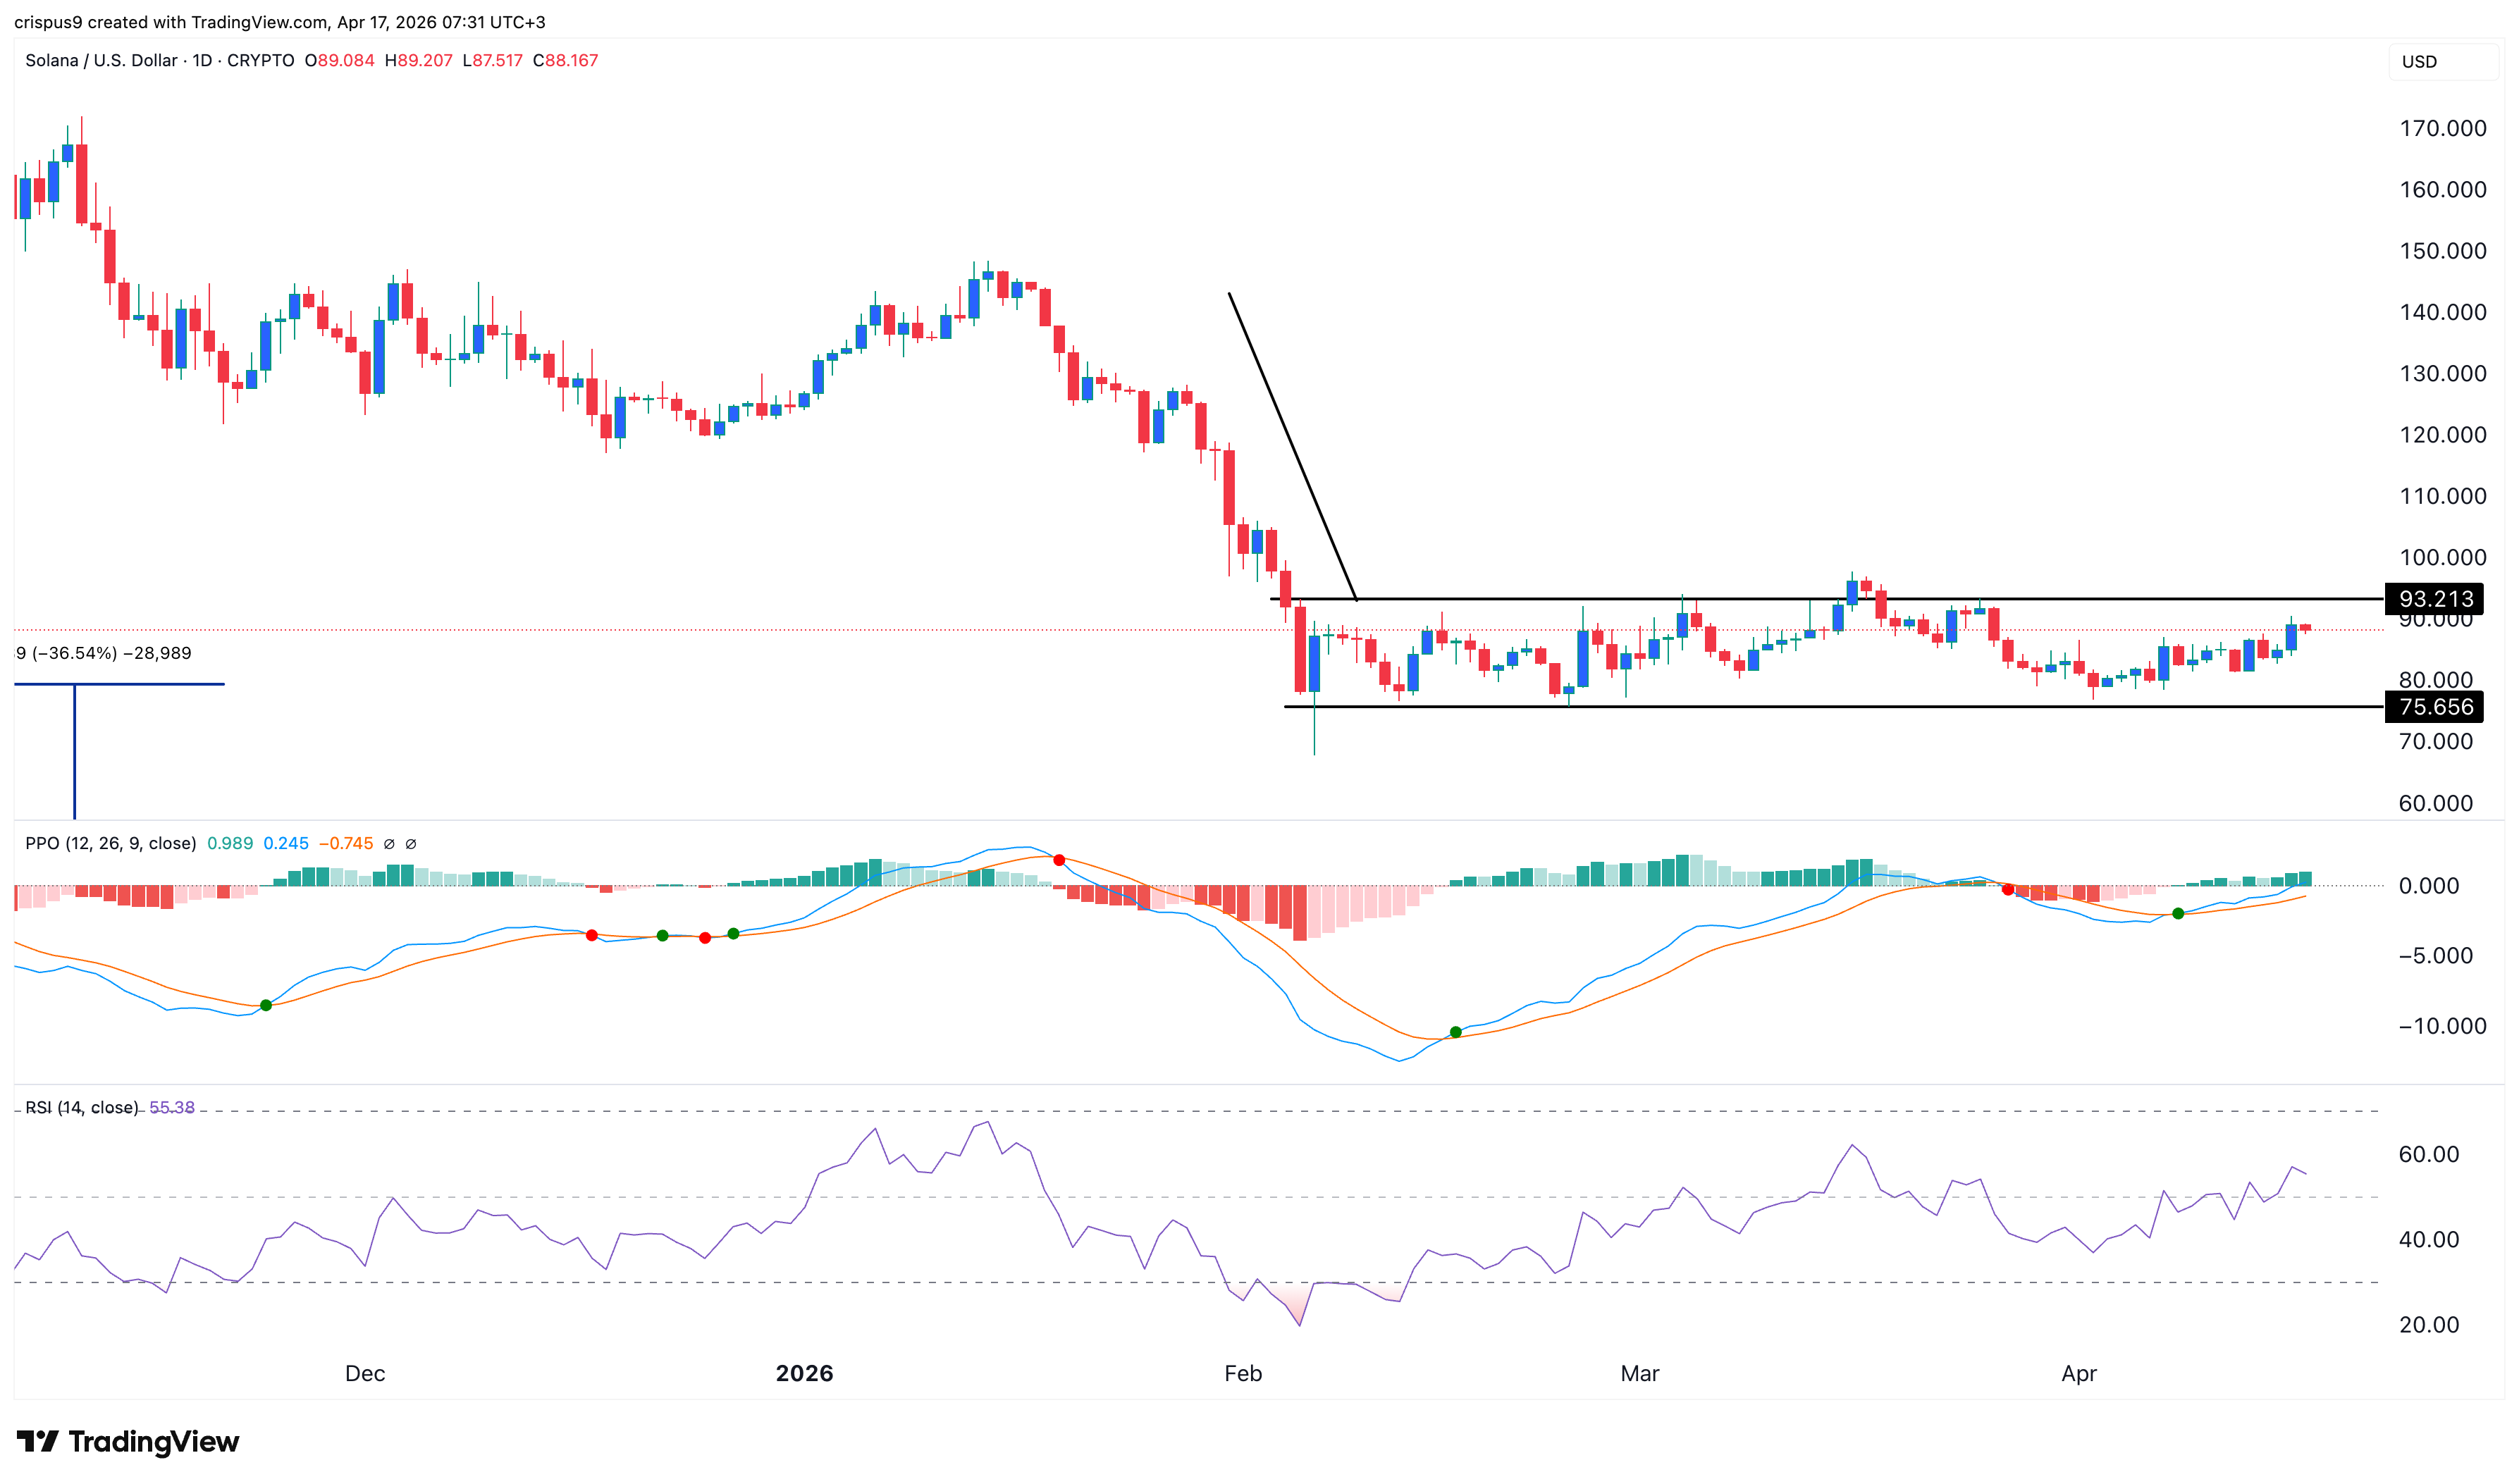Click the green crossover dot at PPO late-November low
This screenshot has width=2519, height=1484.
point(266,1005)
